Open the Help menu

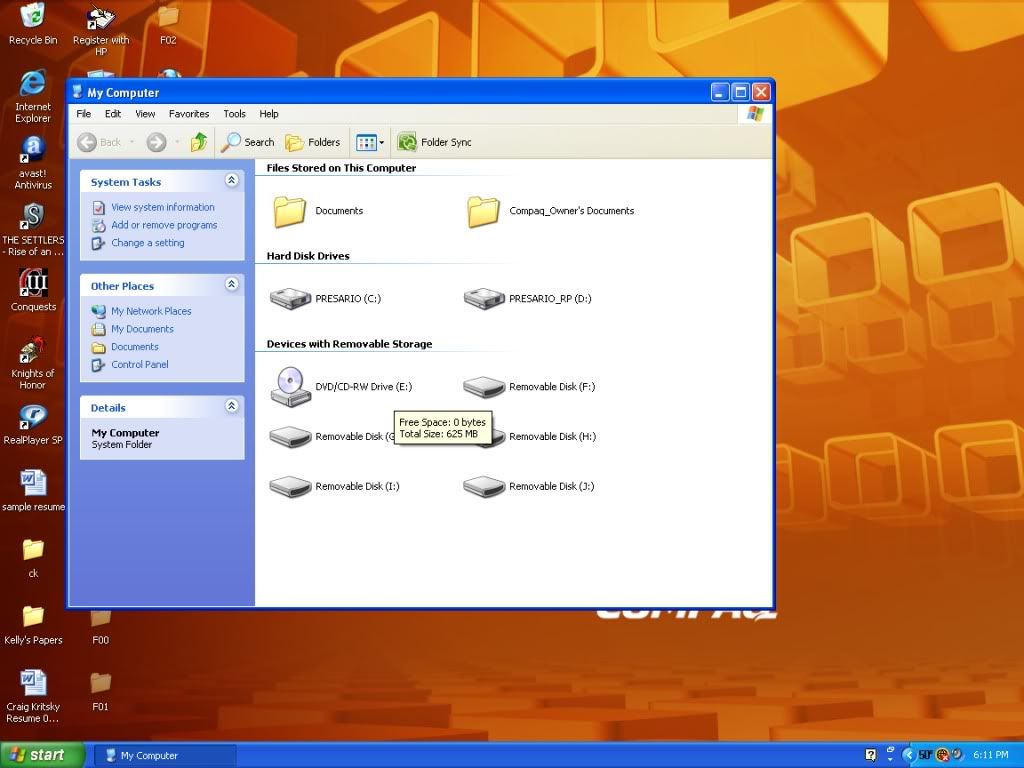pos(268,114)
